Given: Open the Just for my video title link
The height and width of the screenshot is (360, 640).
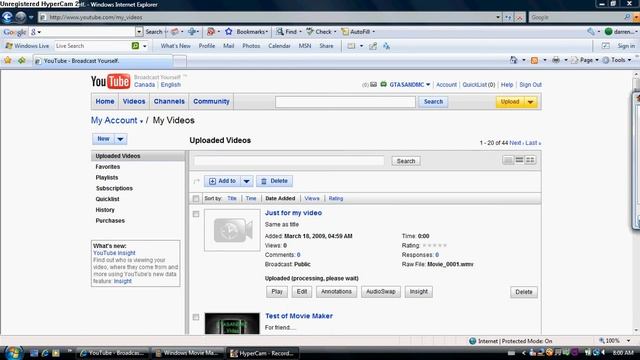Looking at the screenshot, I should (x=293, y=213).
